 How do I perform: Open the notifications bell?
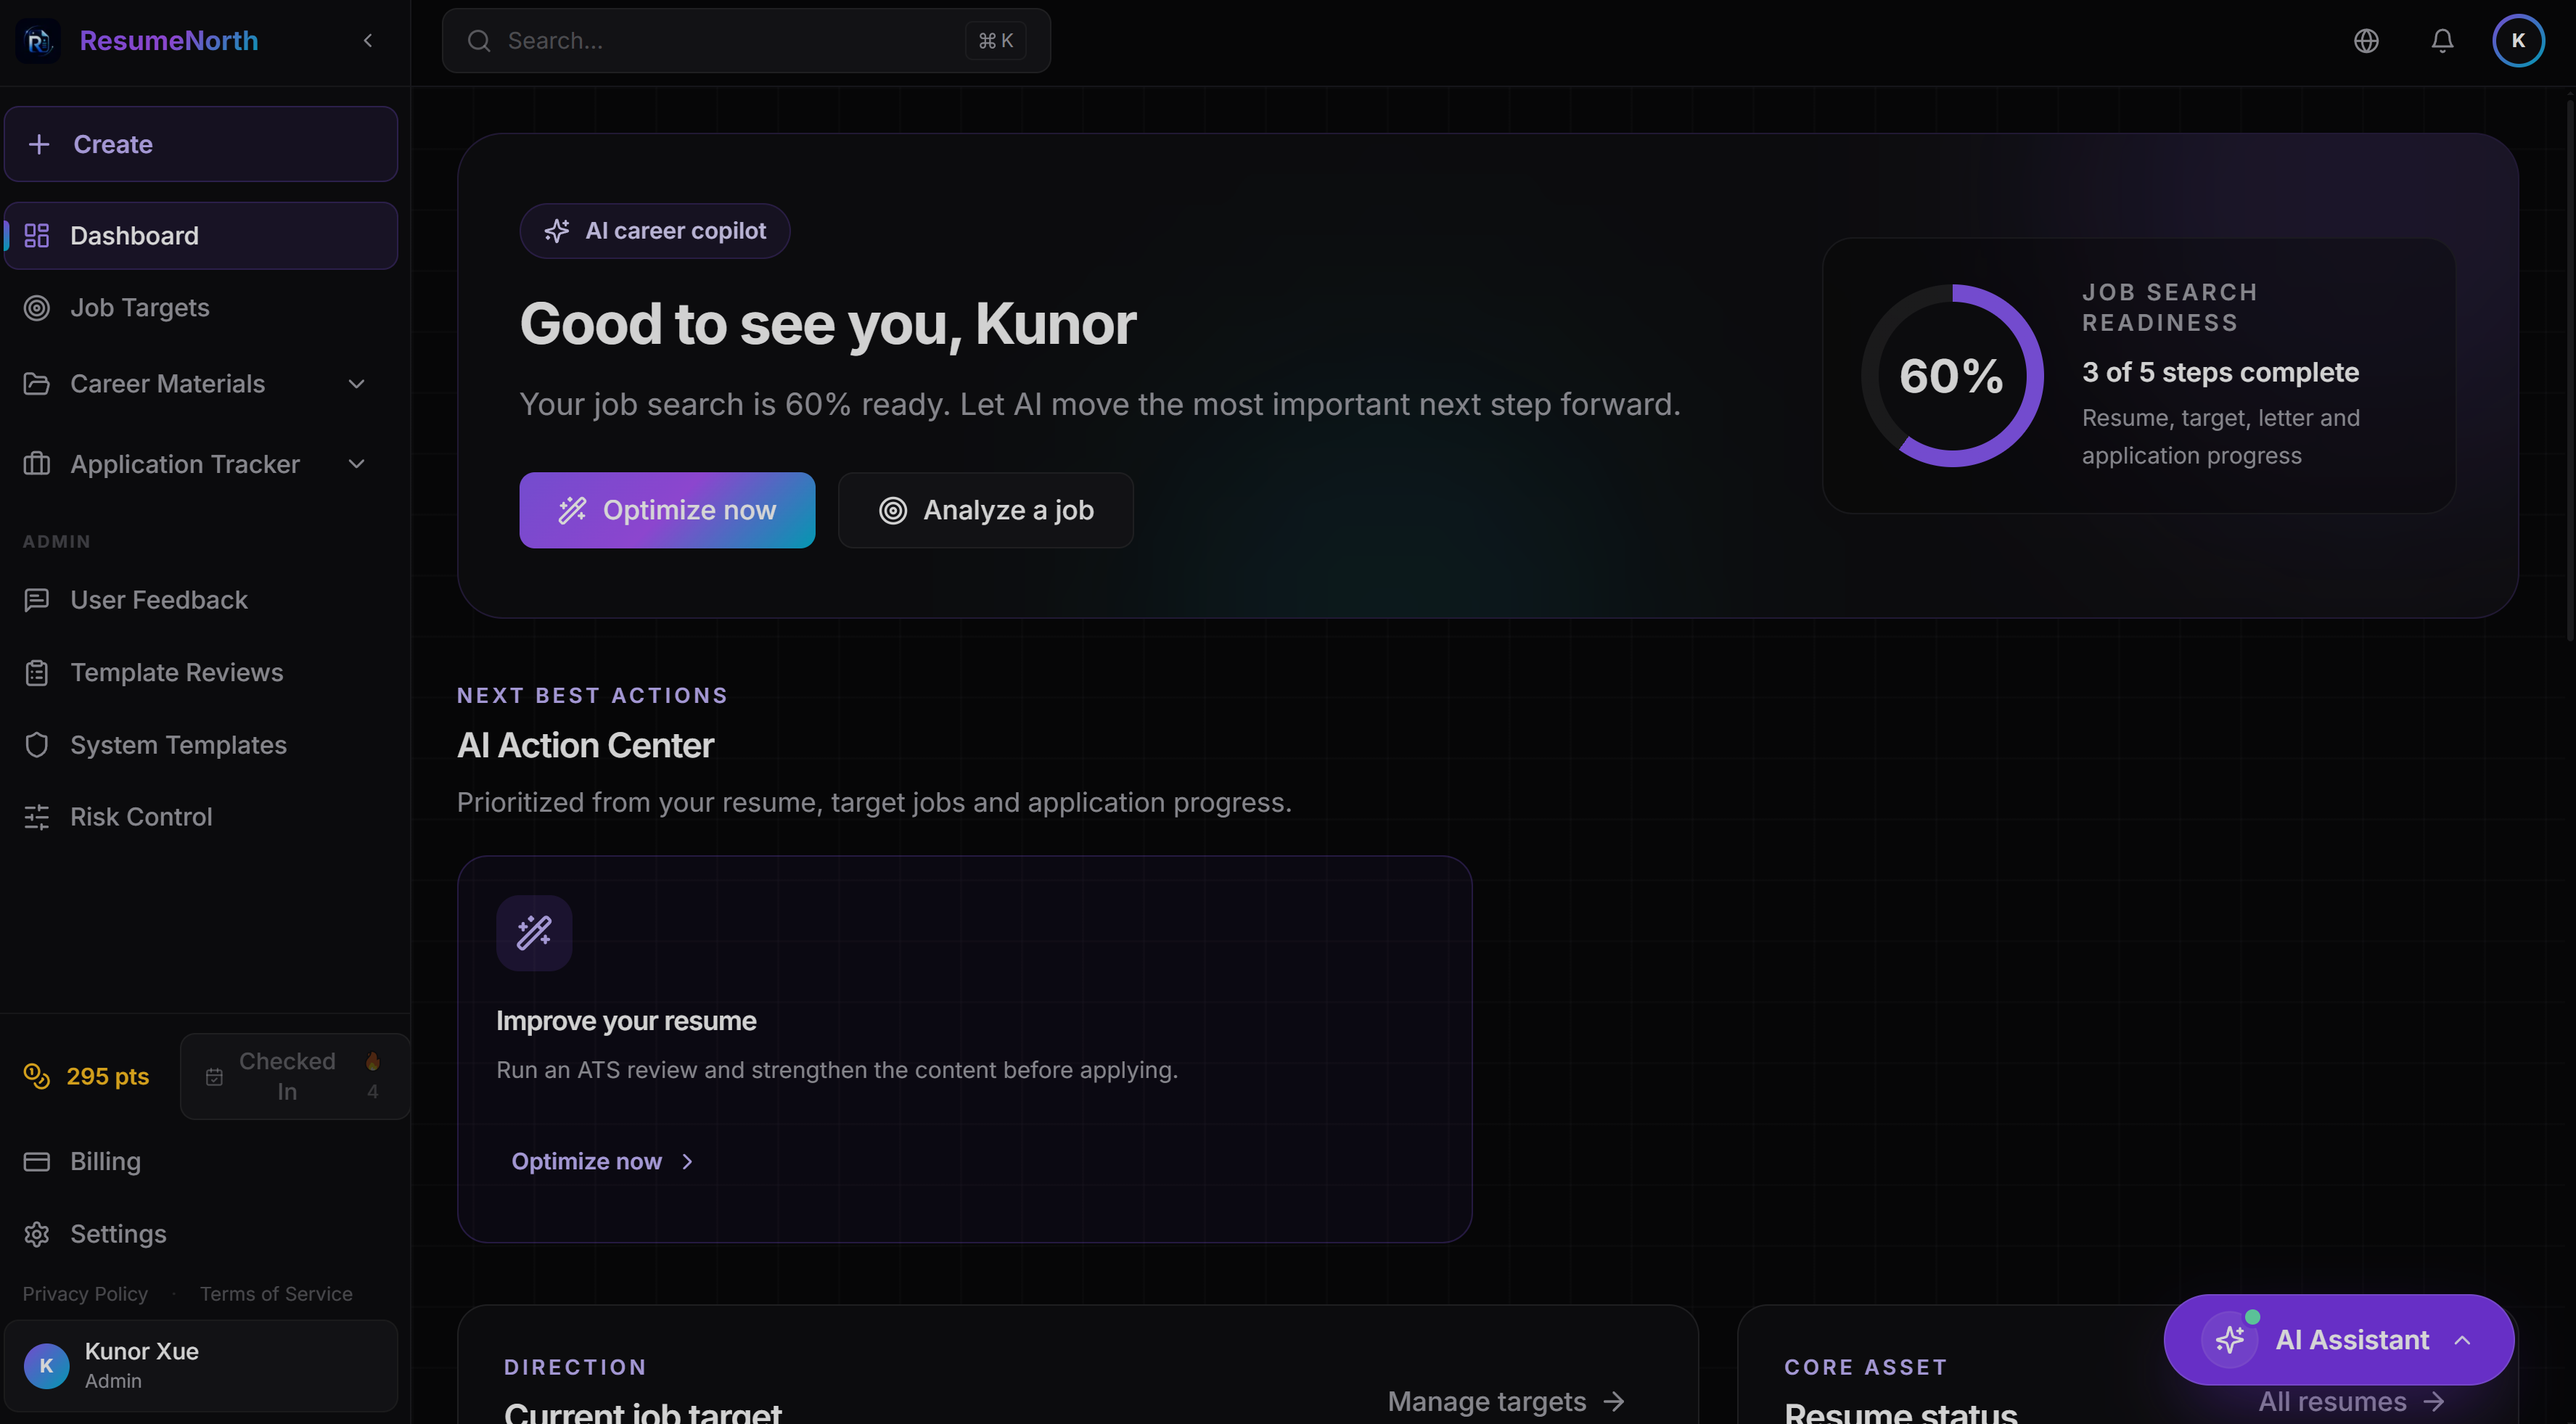click(2442, 41)
